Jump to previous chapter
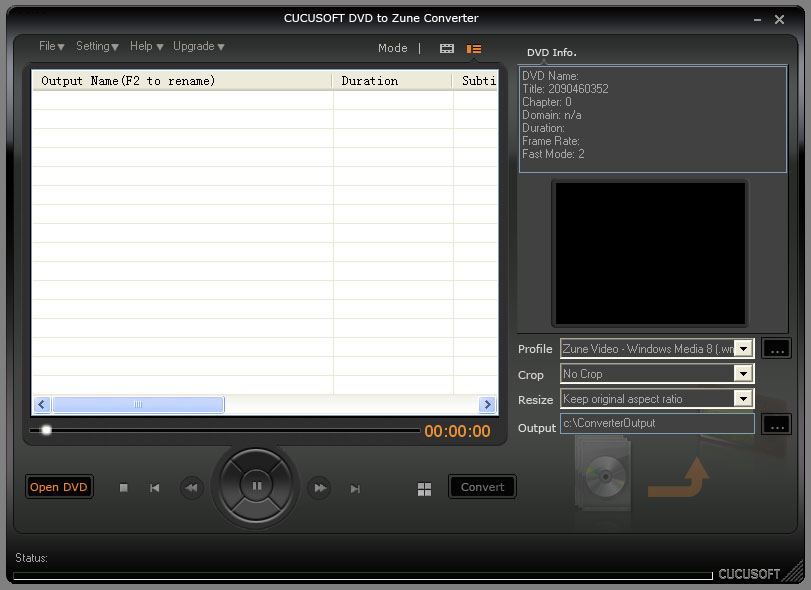 154,488
